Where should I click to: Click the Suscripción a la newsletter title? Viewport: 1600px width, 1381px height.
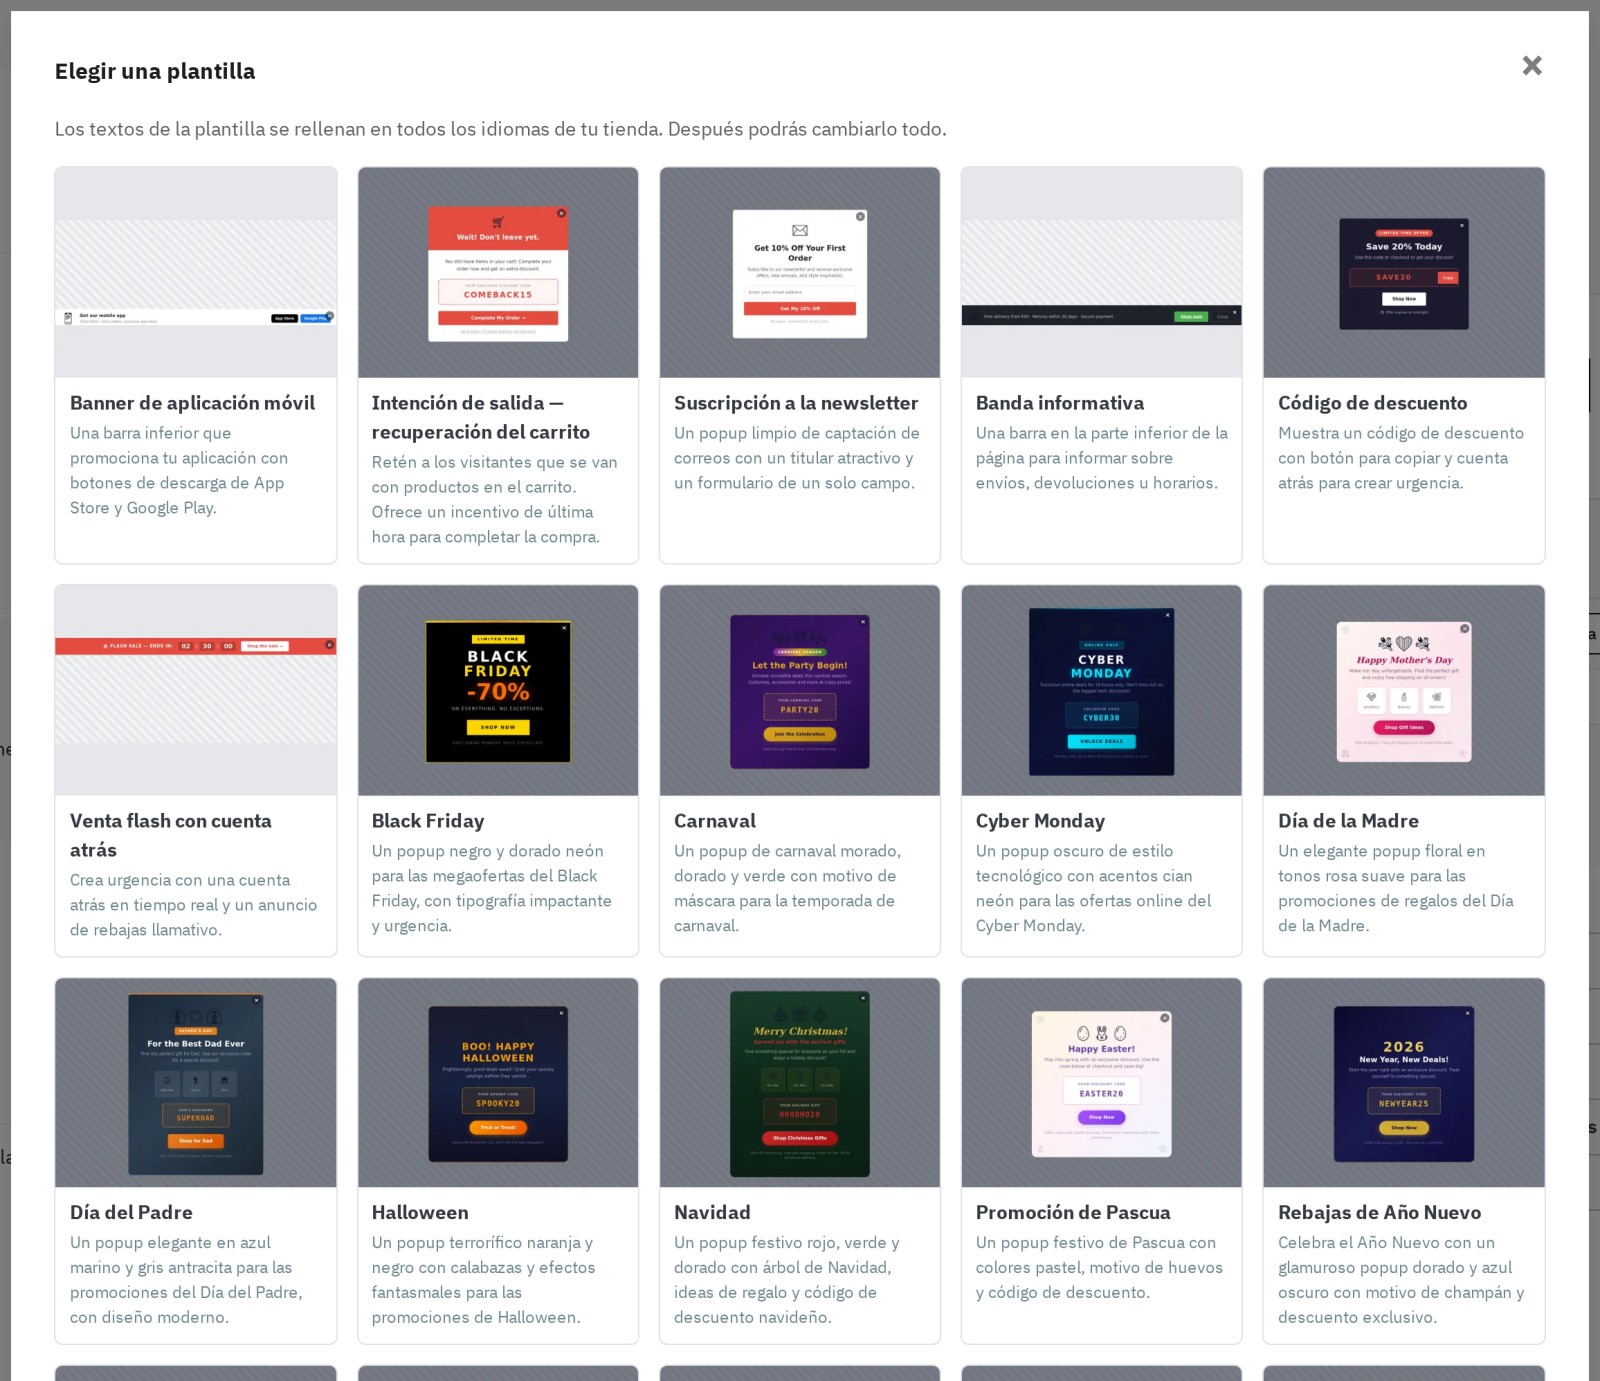pos(796,403)
